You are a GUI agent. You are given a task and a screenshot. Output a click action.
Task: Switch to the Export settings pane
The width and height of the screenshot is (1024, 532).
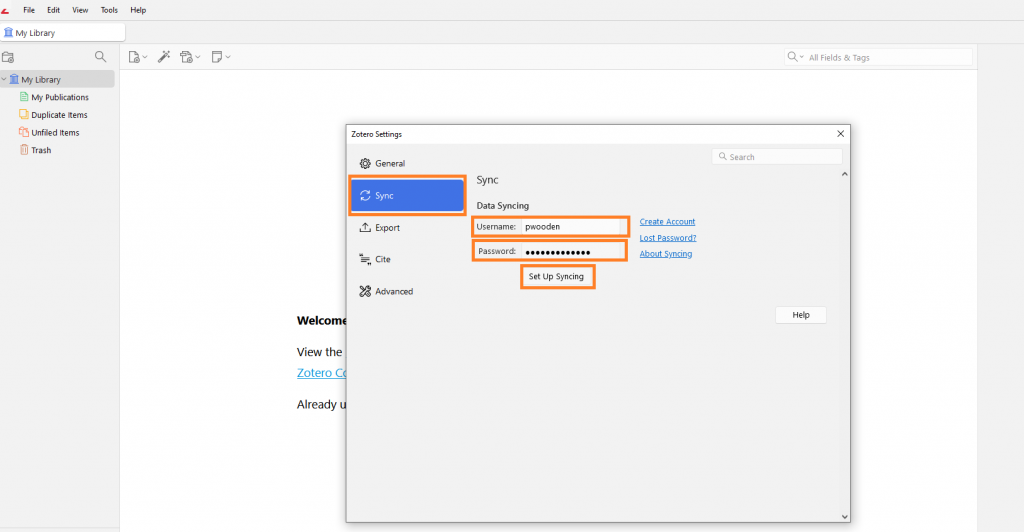(387, 227)
